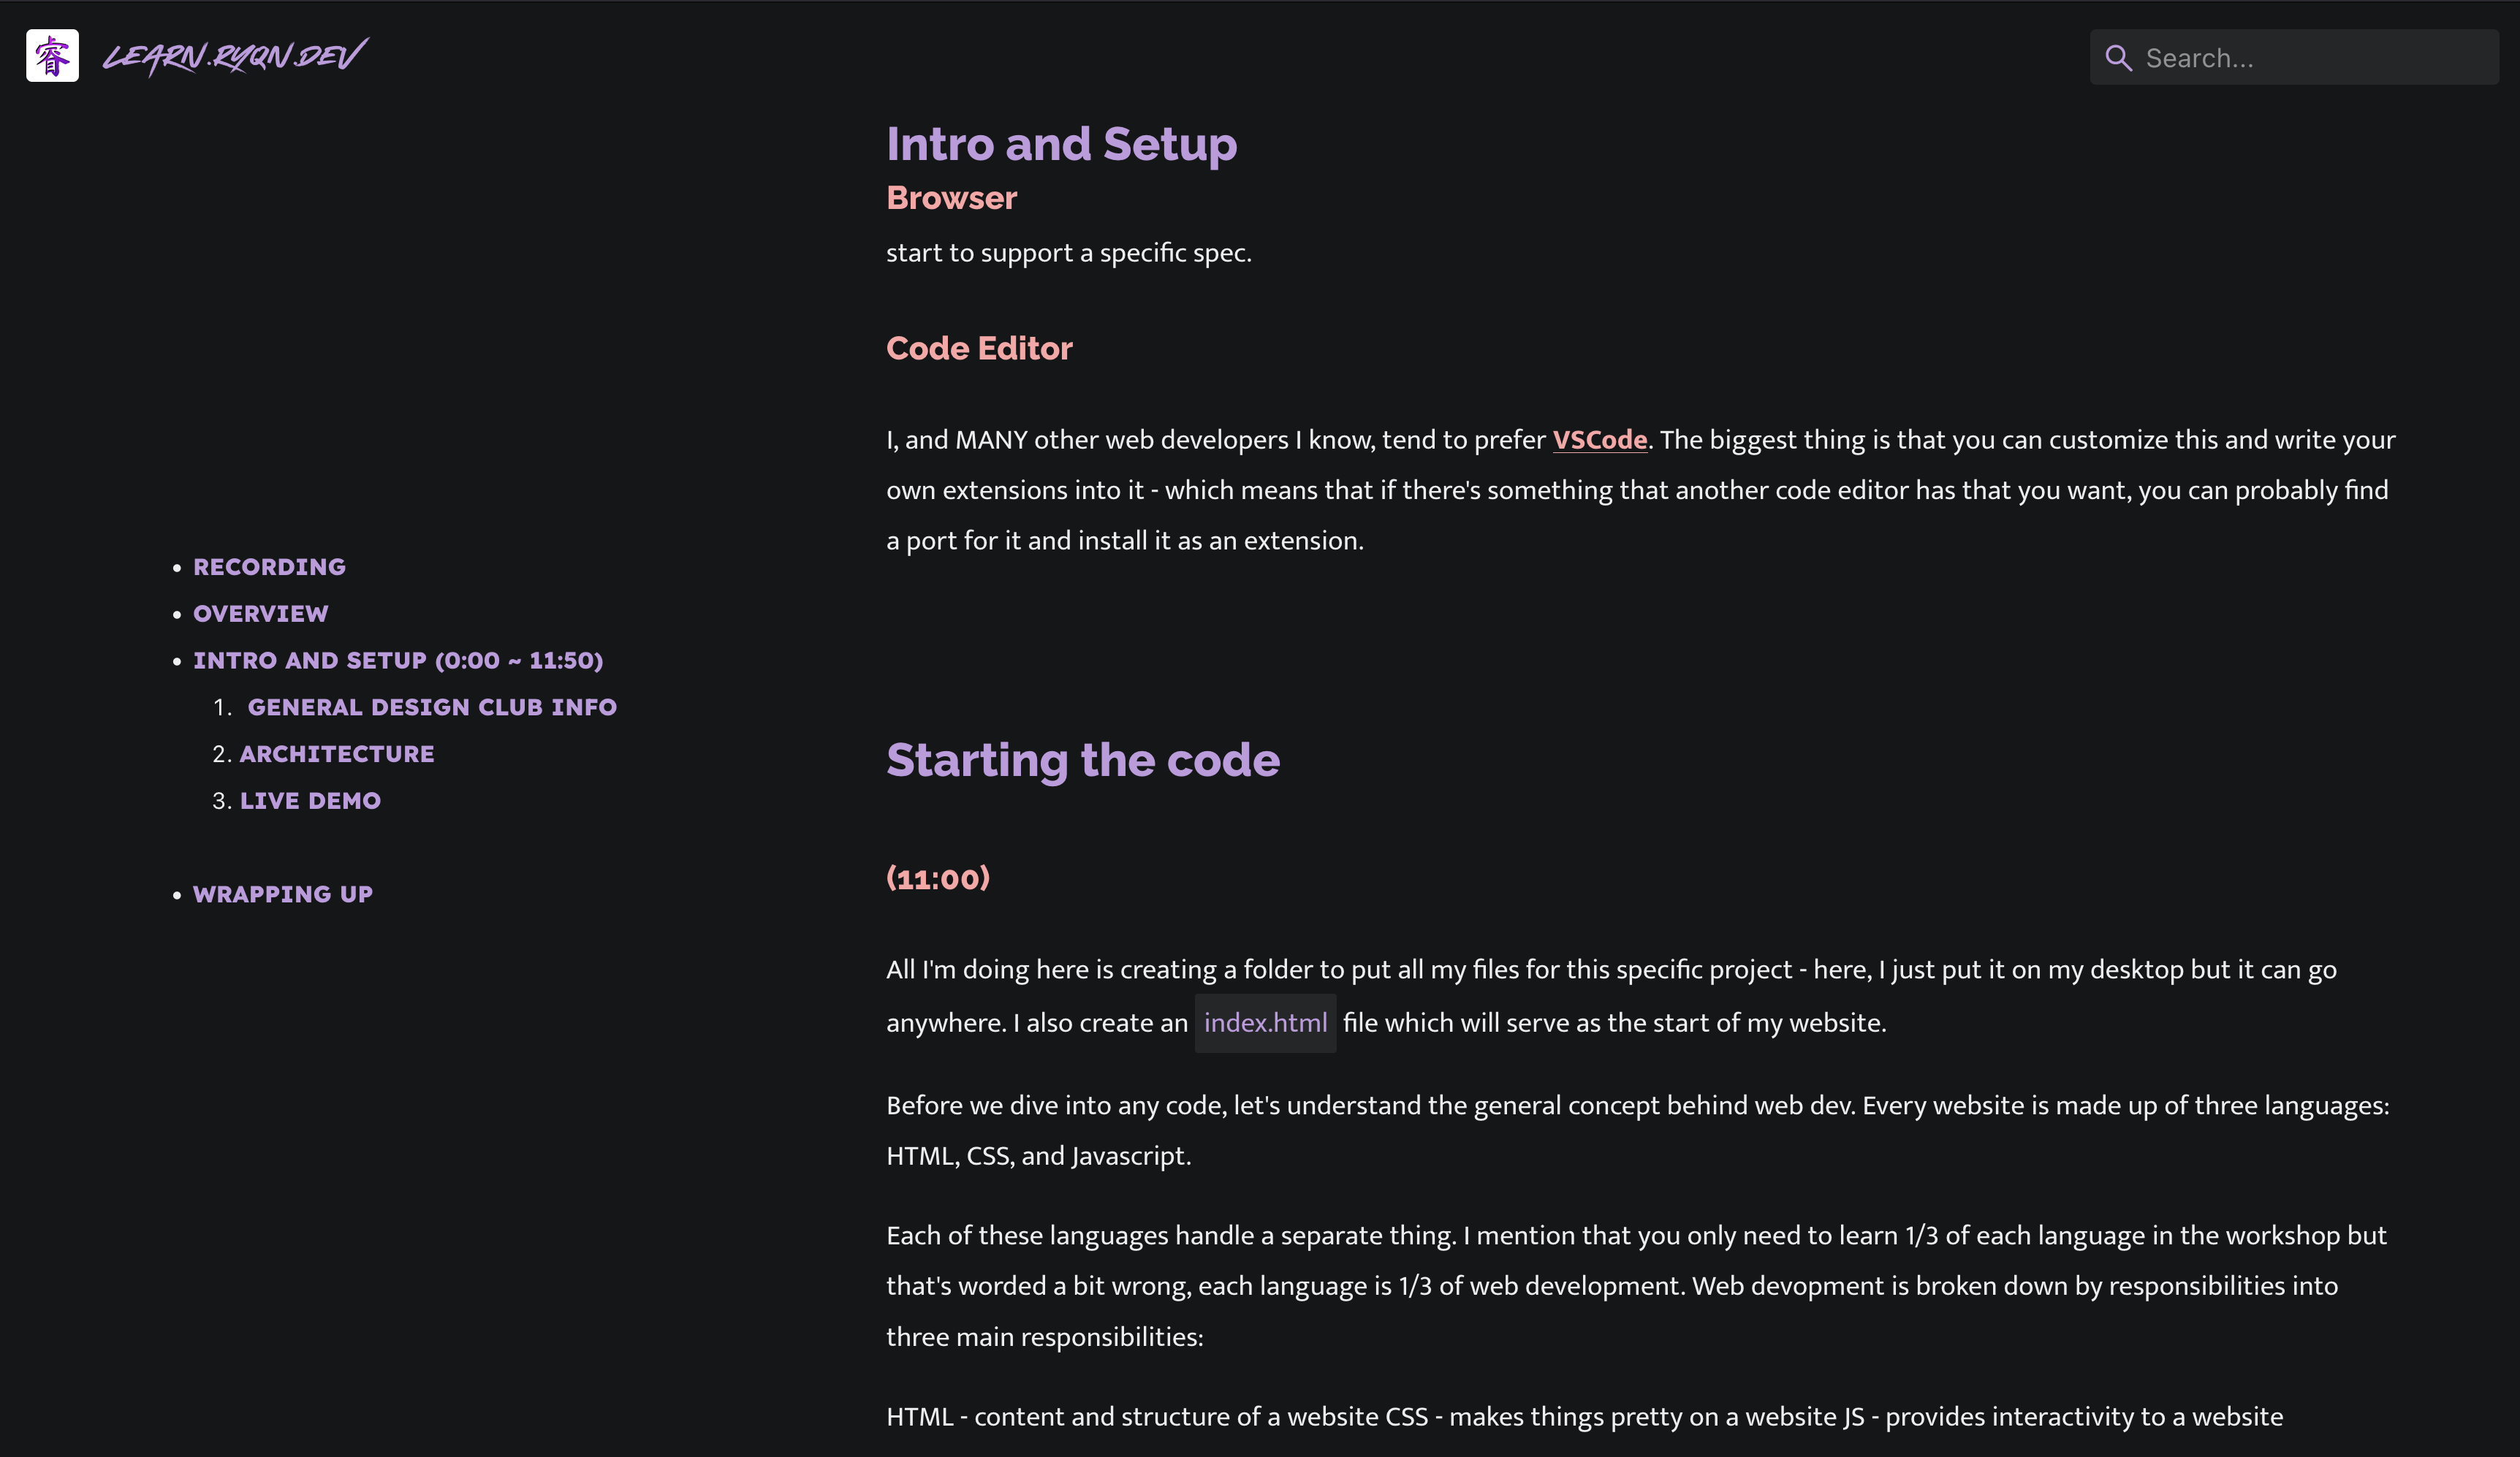Click the Starting the code heading

[1083, 760]
